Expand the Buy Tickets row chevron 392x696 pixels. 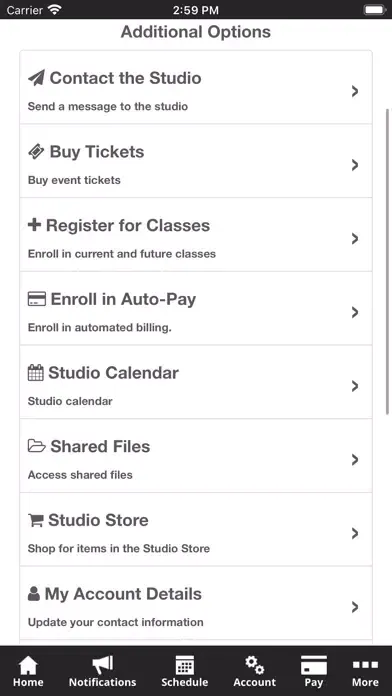pos(355,165)
